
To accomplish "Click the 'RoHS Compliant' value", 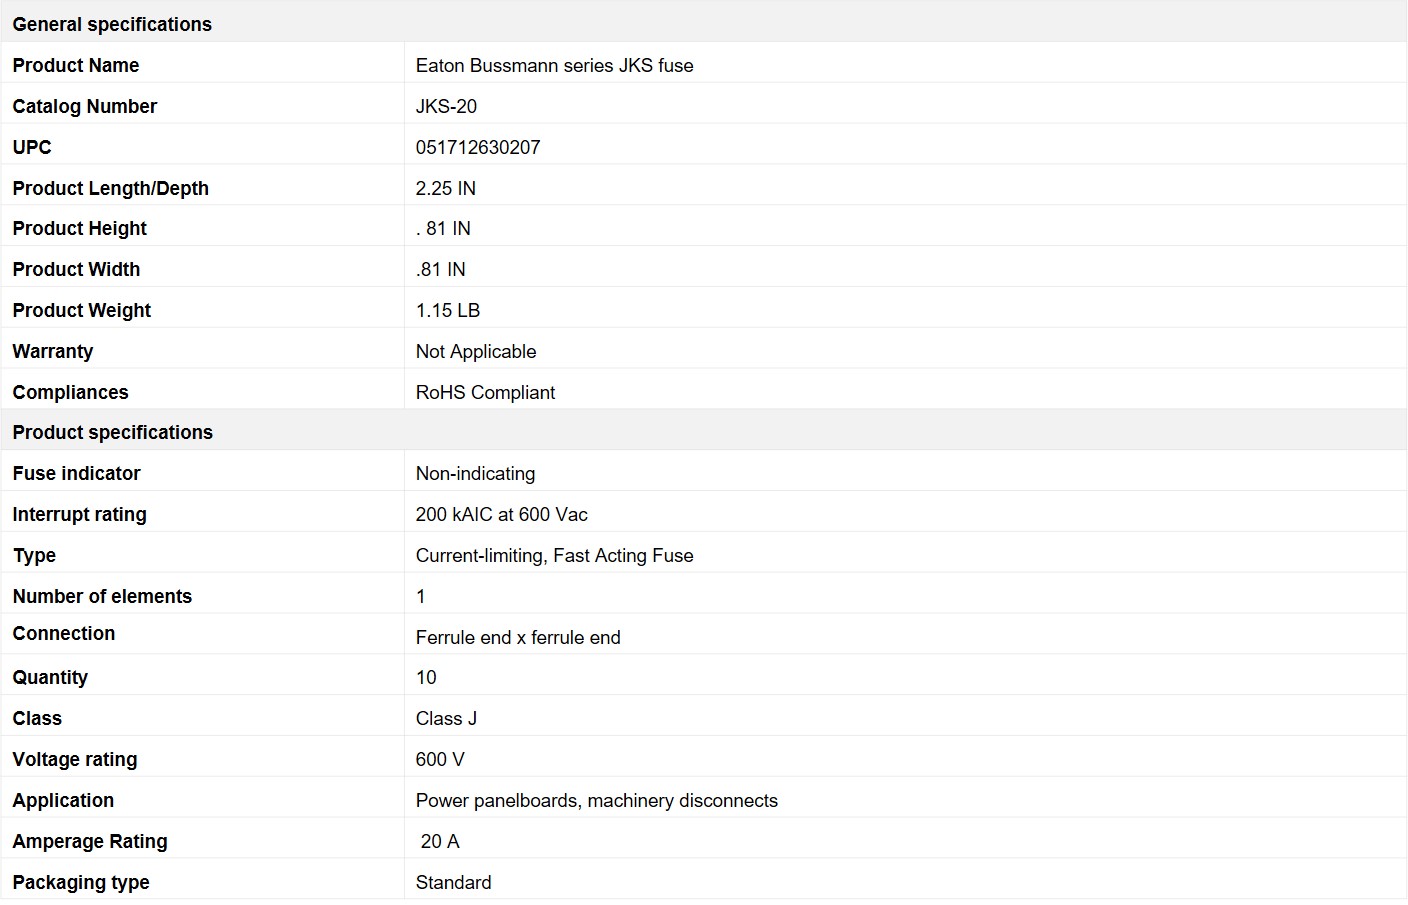I will click(x=485, y=392).
